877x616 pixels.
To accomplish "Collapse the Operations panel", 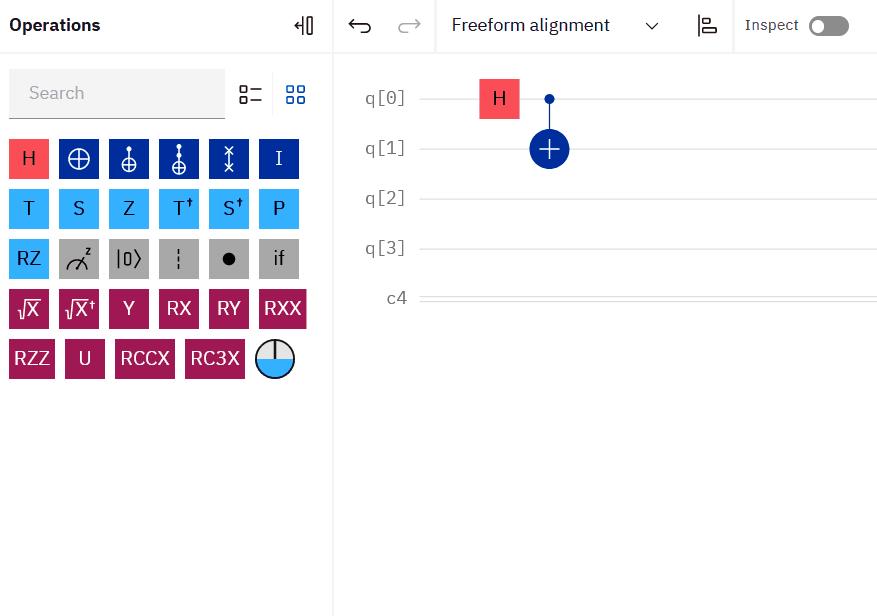I will tap(304, 26).
